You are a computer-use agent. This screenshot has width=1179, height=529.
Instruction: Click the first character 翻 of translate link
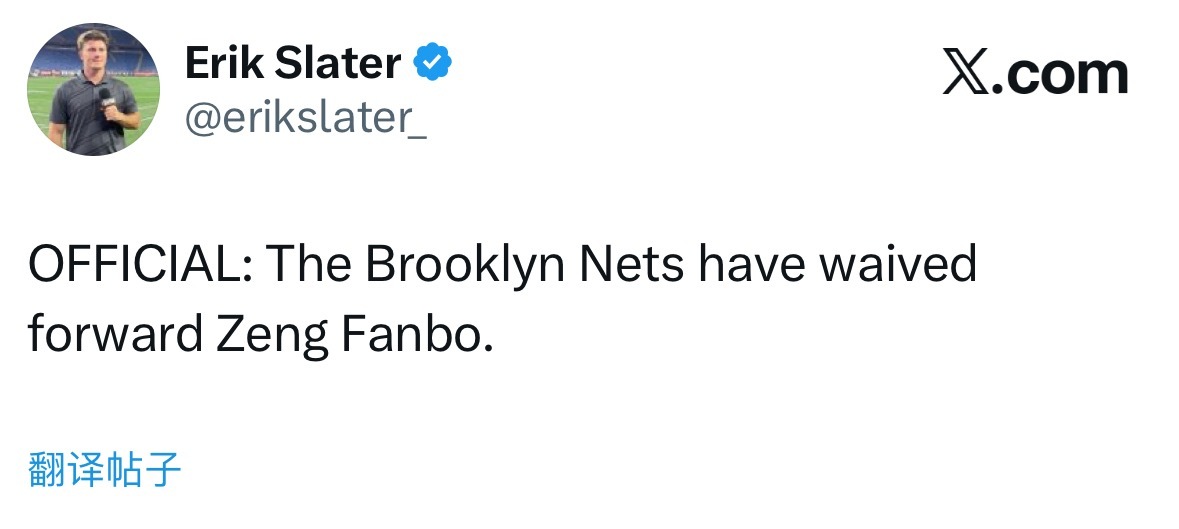coord(46,468)
